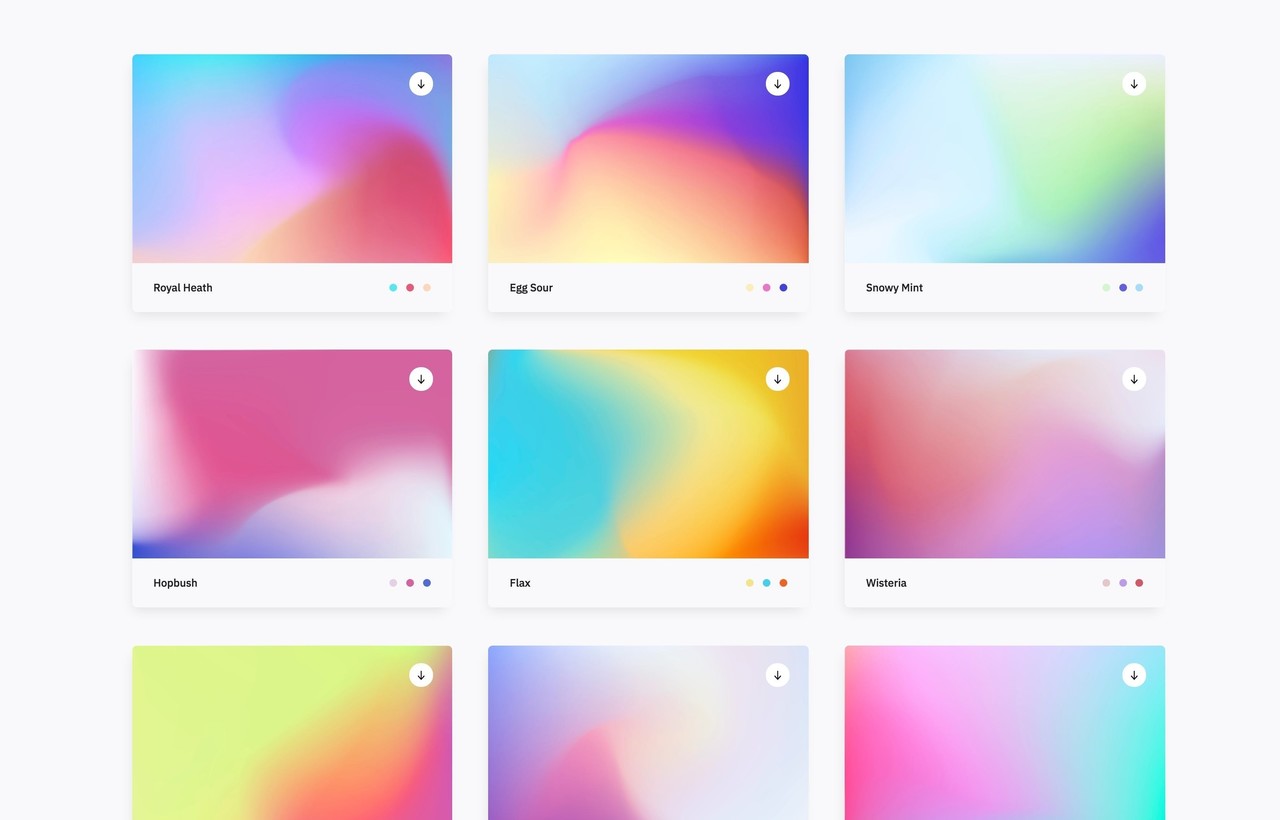
Task: Click the Royal Heath title
Action: (183, 288)
